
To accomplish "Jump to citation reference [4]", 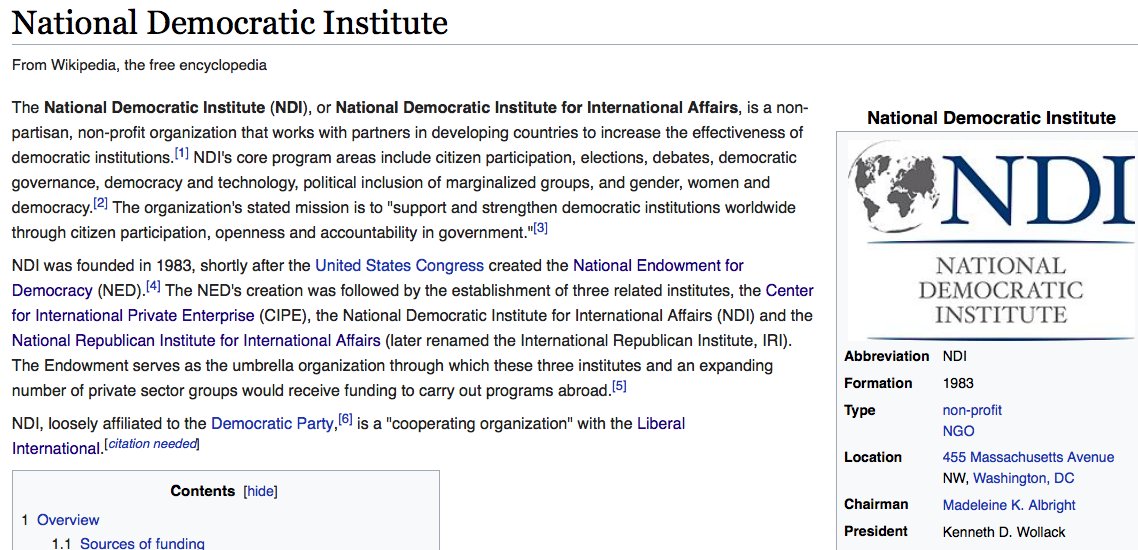I will coord(154,286).
